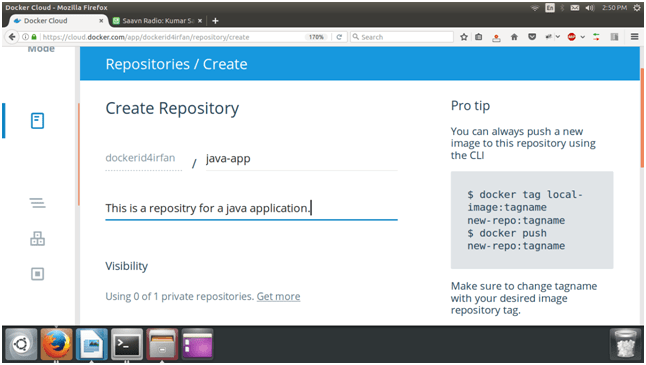Expand the Adblock Plus dropdown arrow

coord(583,37)
